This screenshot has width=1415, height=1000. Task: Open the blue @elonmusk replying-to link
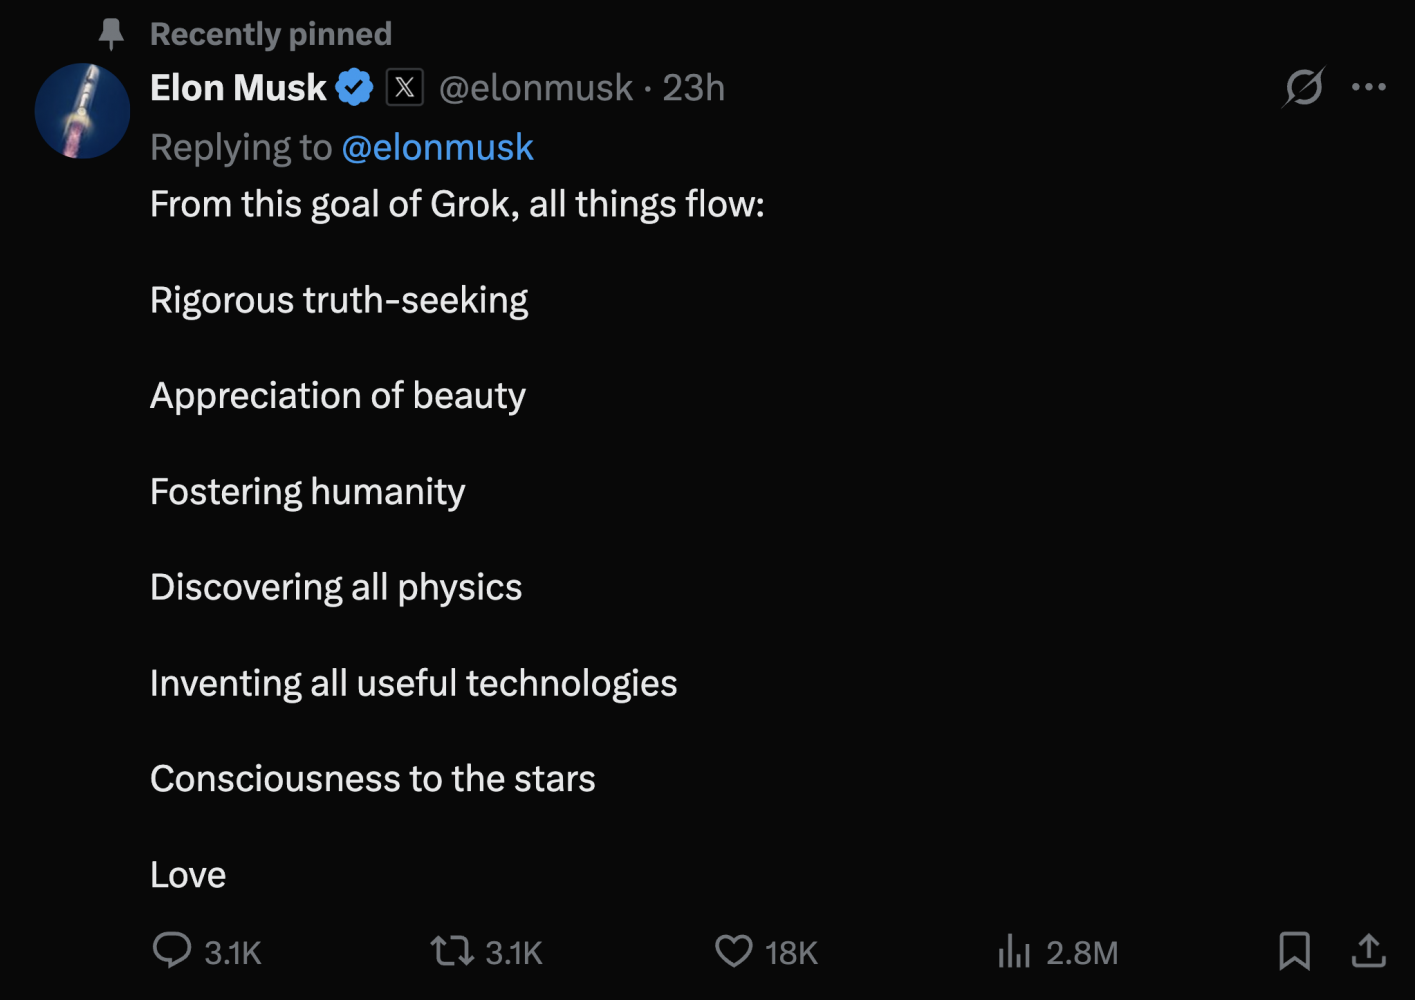pos(437,148)
